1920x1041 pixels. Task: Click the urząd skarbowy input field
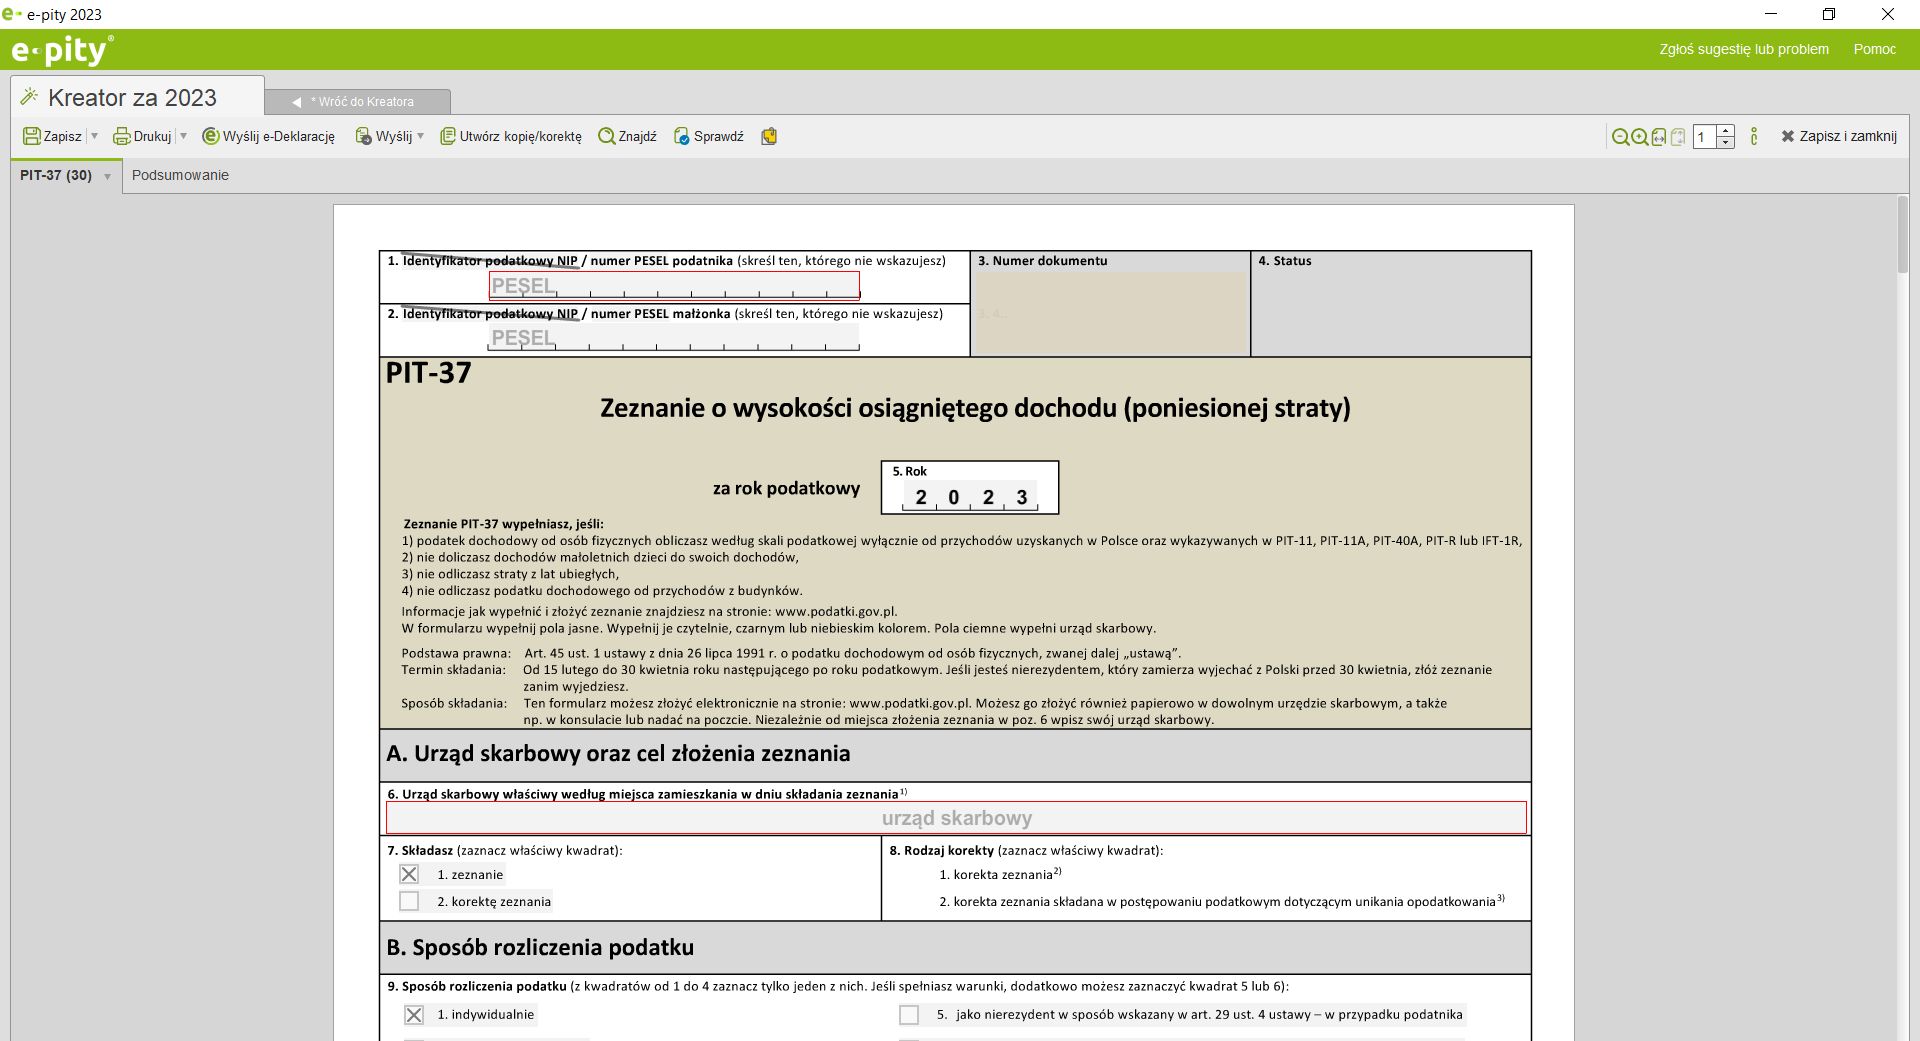956,818
